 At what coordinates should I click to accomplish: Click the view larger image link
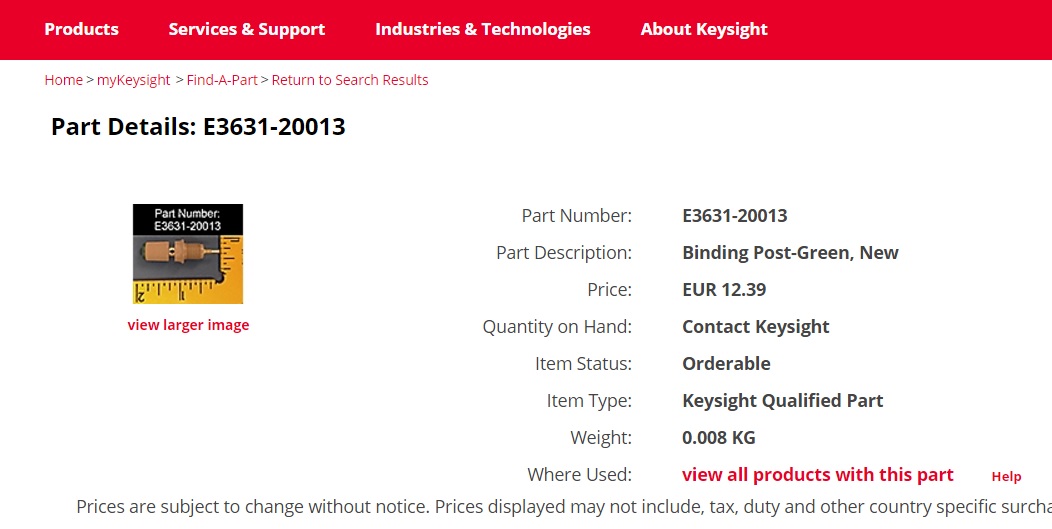[188, 325]
